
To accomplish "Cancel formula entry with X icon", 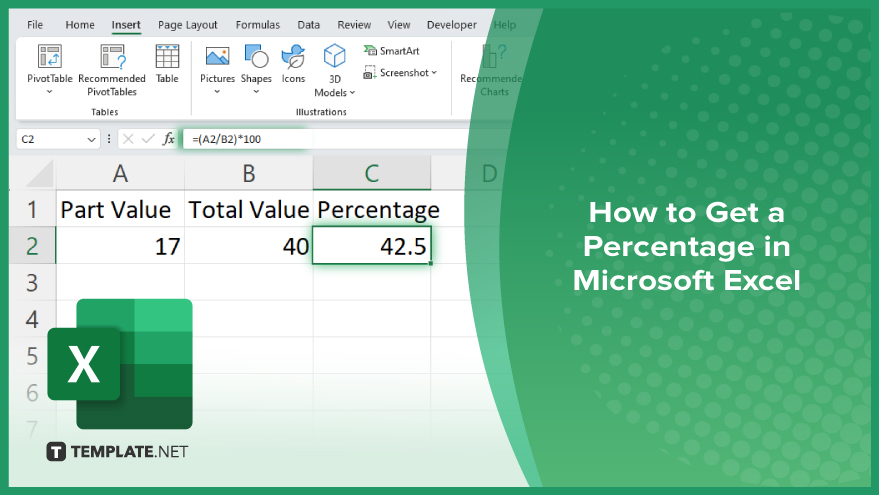I will coord(128,139).
